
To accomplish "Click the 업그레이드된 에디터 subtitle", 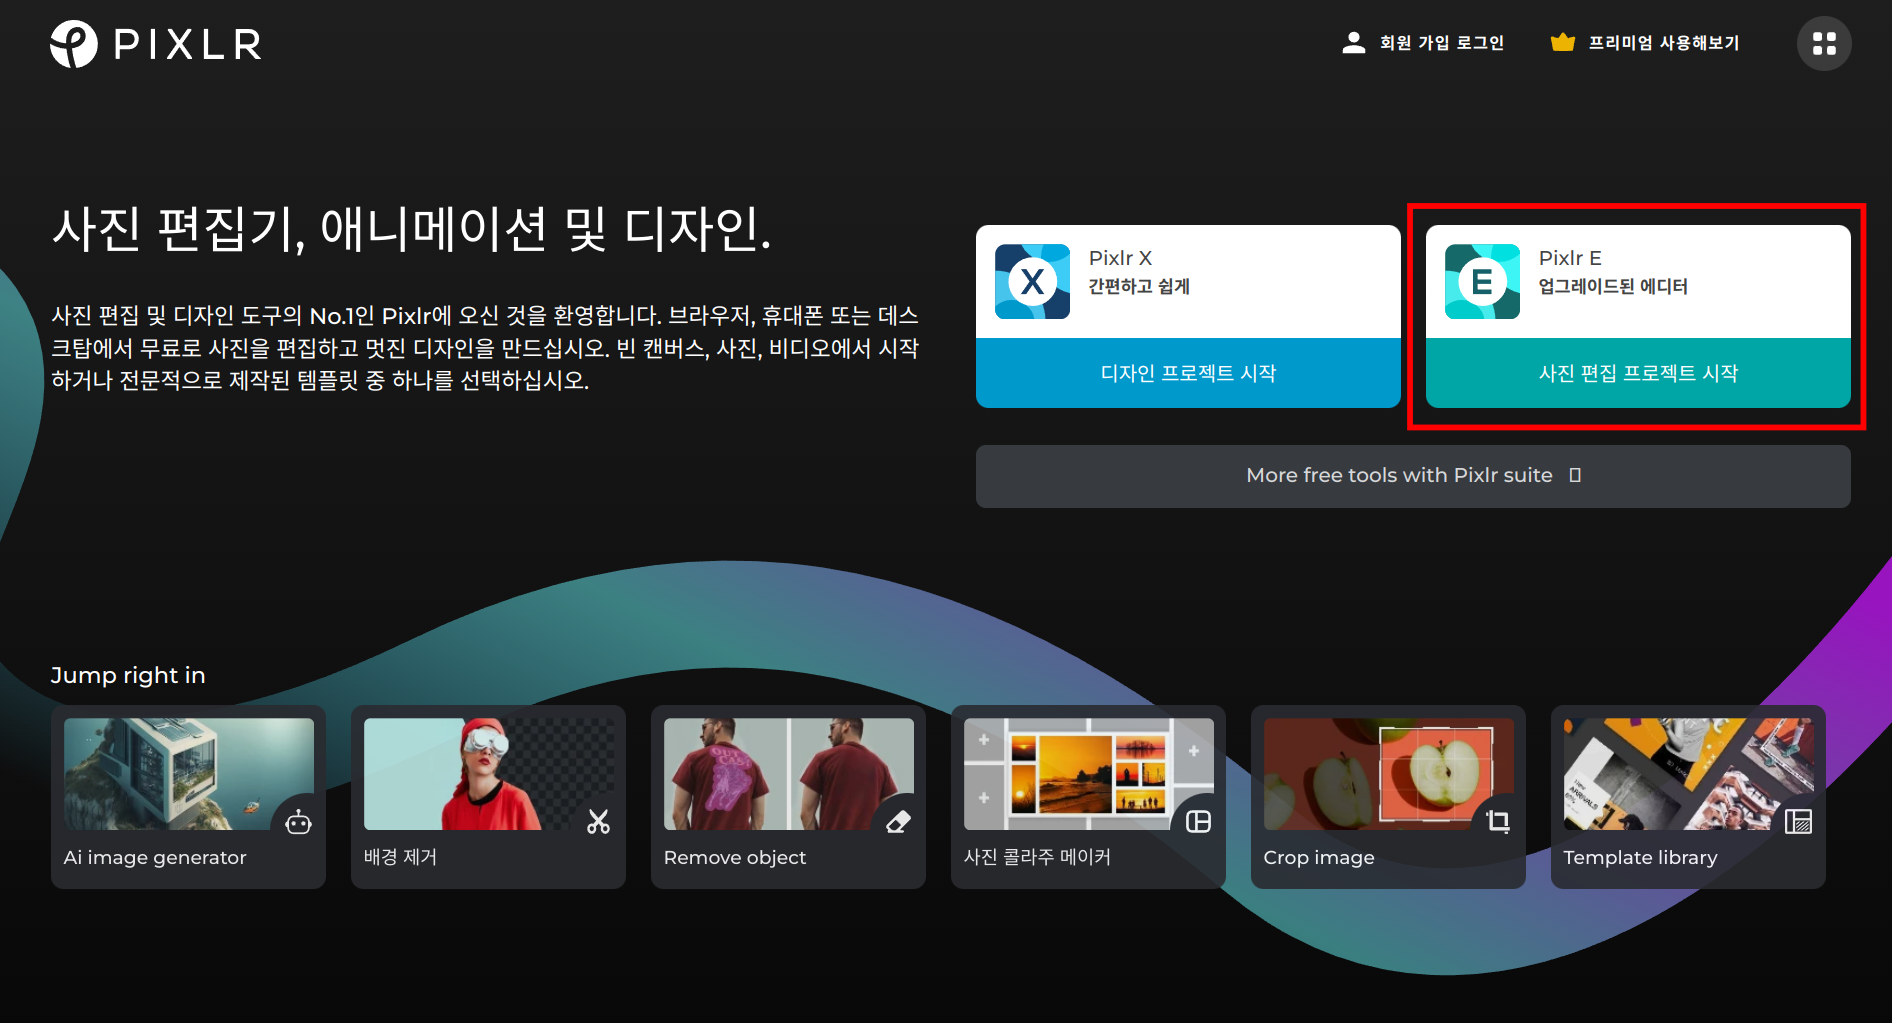I will 1613,287.
